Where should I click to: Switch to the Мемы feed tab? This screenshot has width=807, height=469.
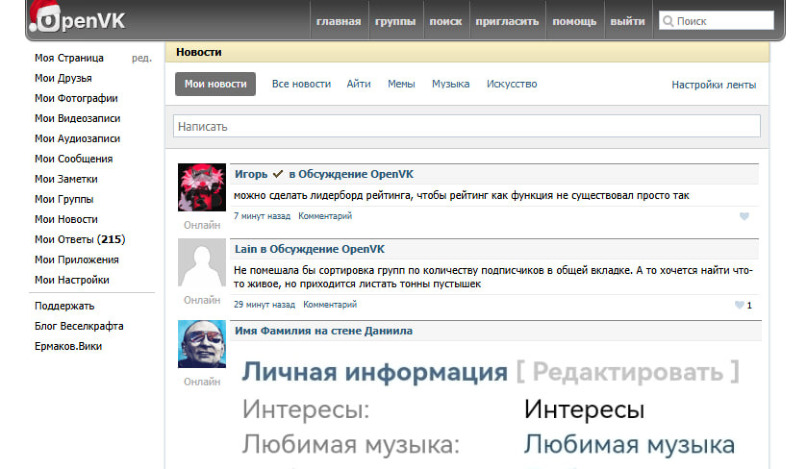coord(401,84)
